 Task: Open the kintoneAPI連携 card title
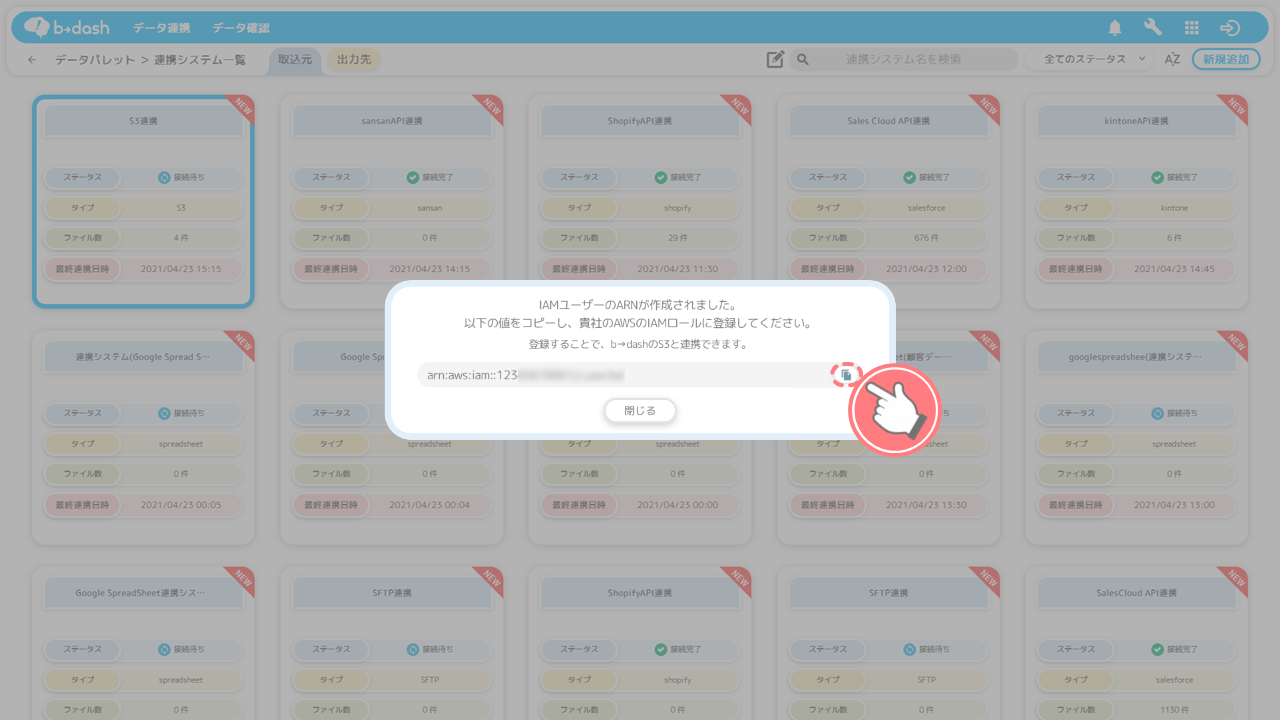point(1137,121)
